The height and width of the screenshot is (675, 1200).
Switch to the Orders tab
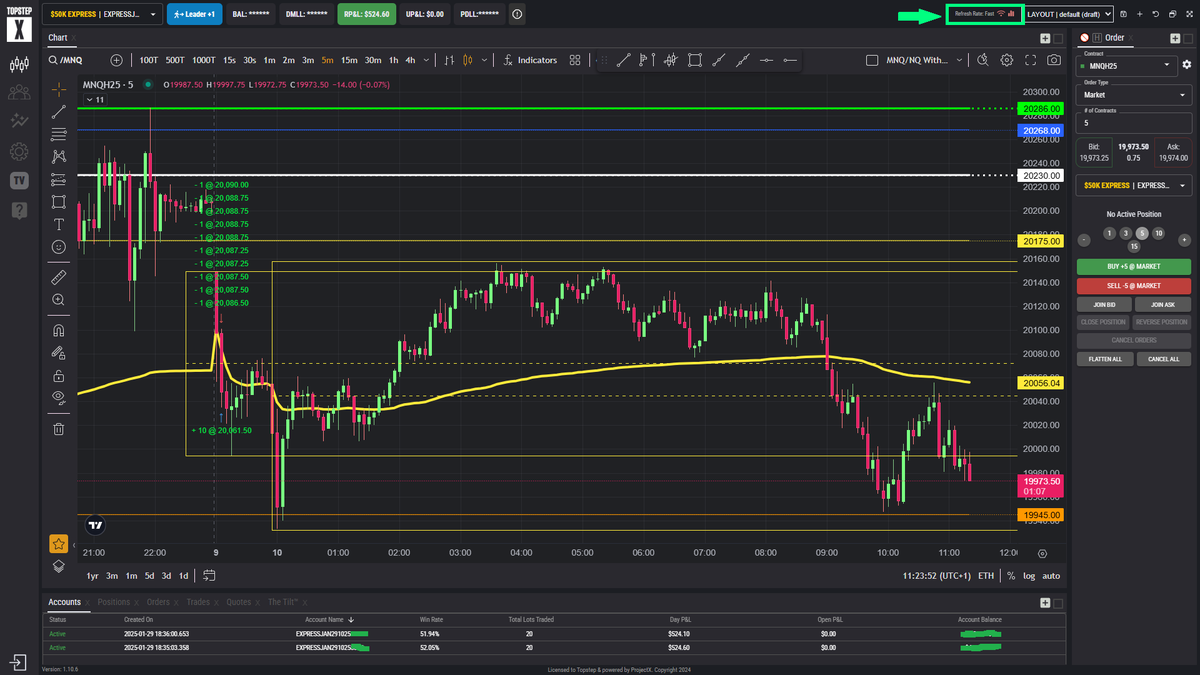pos(158,602)
